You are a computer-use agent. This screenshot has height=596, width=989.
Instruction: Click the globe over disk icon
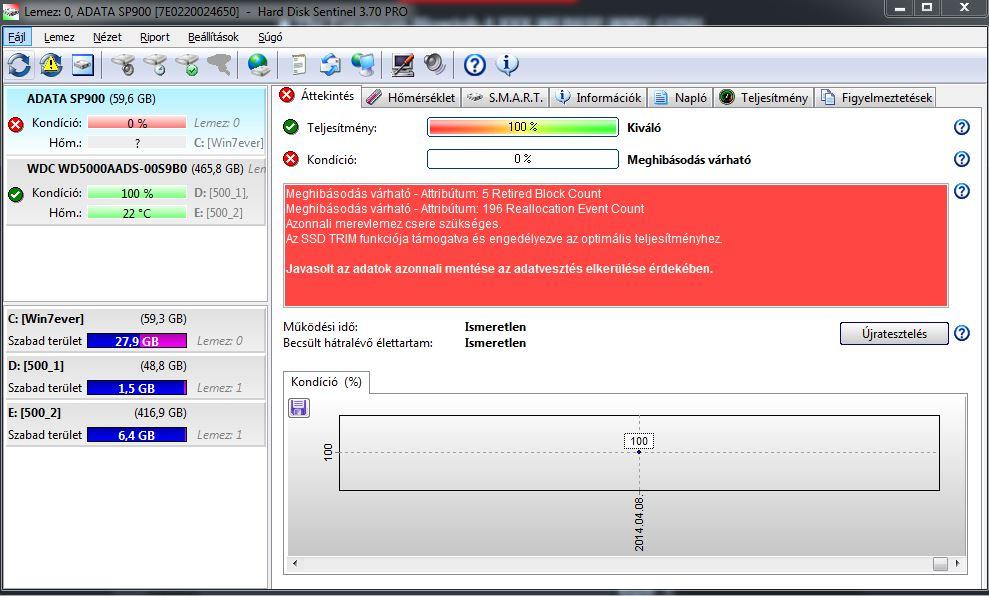[259, 64]
